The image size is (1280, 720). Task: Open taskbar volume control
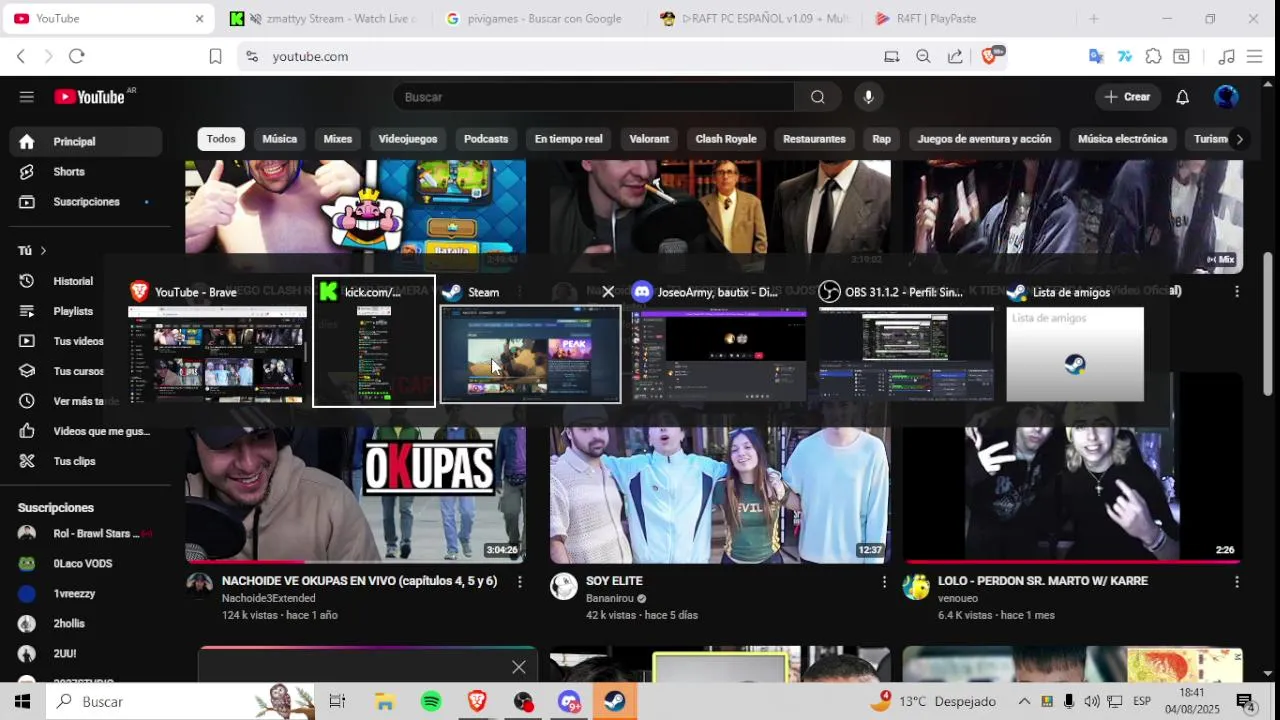click(1091, 702)
